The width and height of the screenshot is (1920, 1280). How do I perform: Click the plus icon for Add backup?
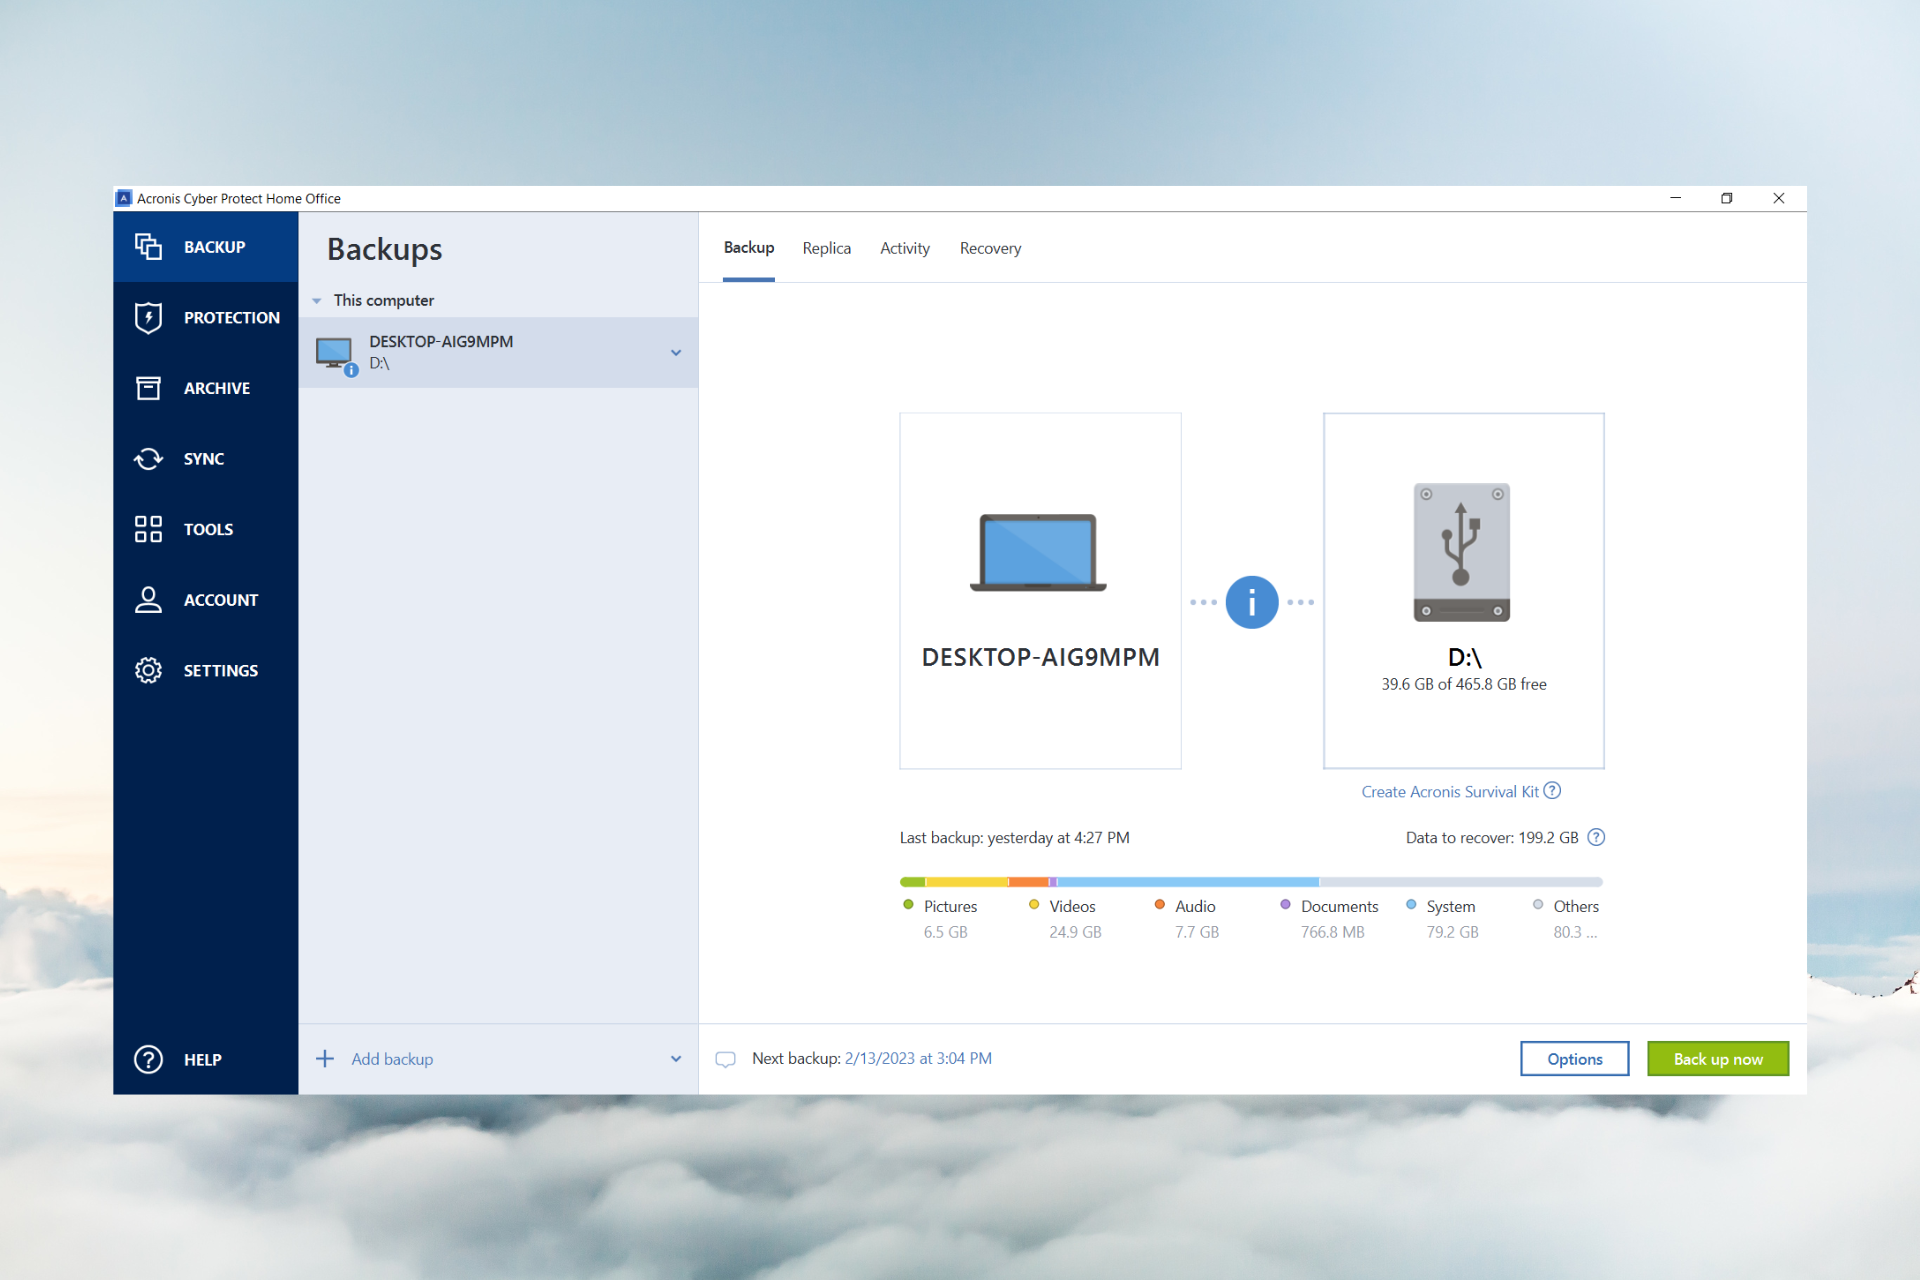325,1059
